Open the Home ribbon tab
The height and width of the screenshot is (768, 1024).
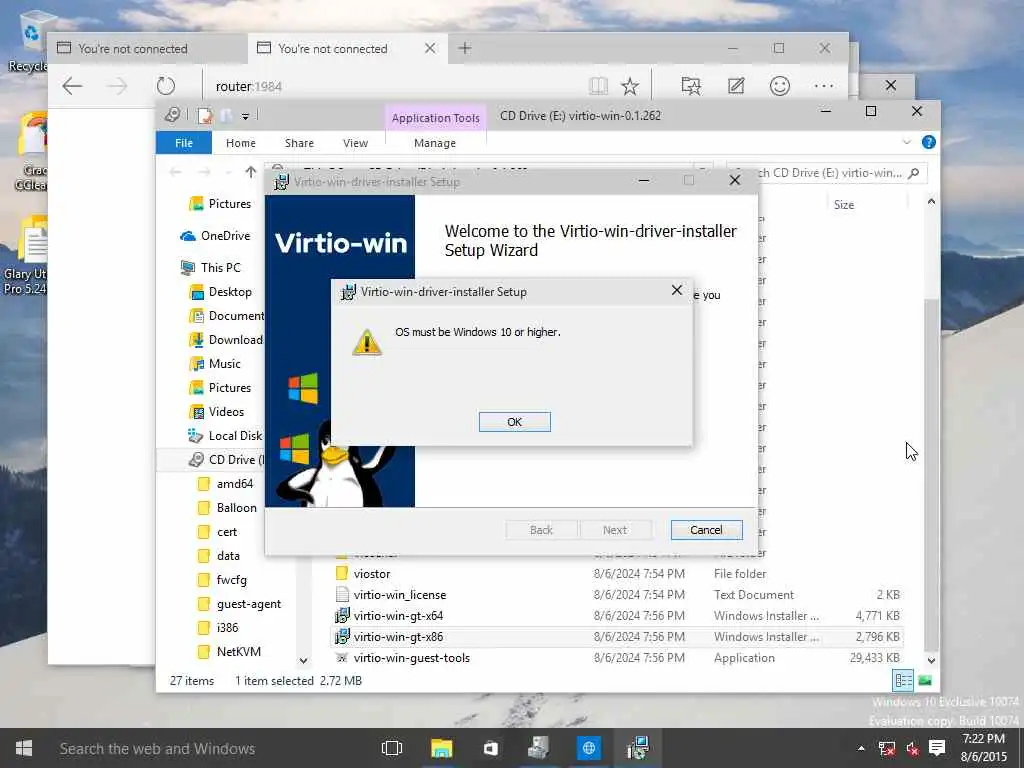pos(240,142)
